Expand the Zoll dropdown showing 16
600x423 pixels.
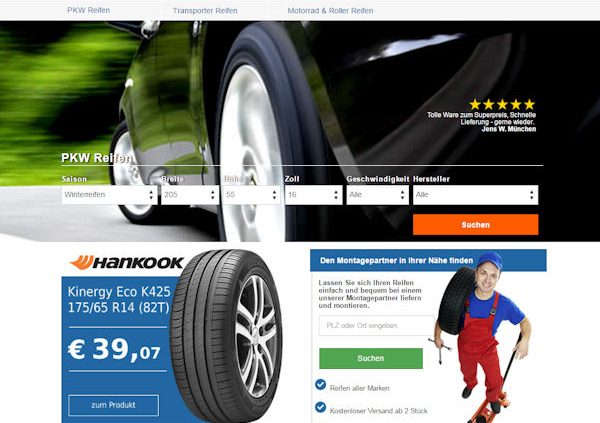point(313,195)
